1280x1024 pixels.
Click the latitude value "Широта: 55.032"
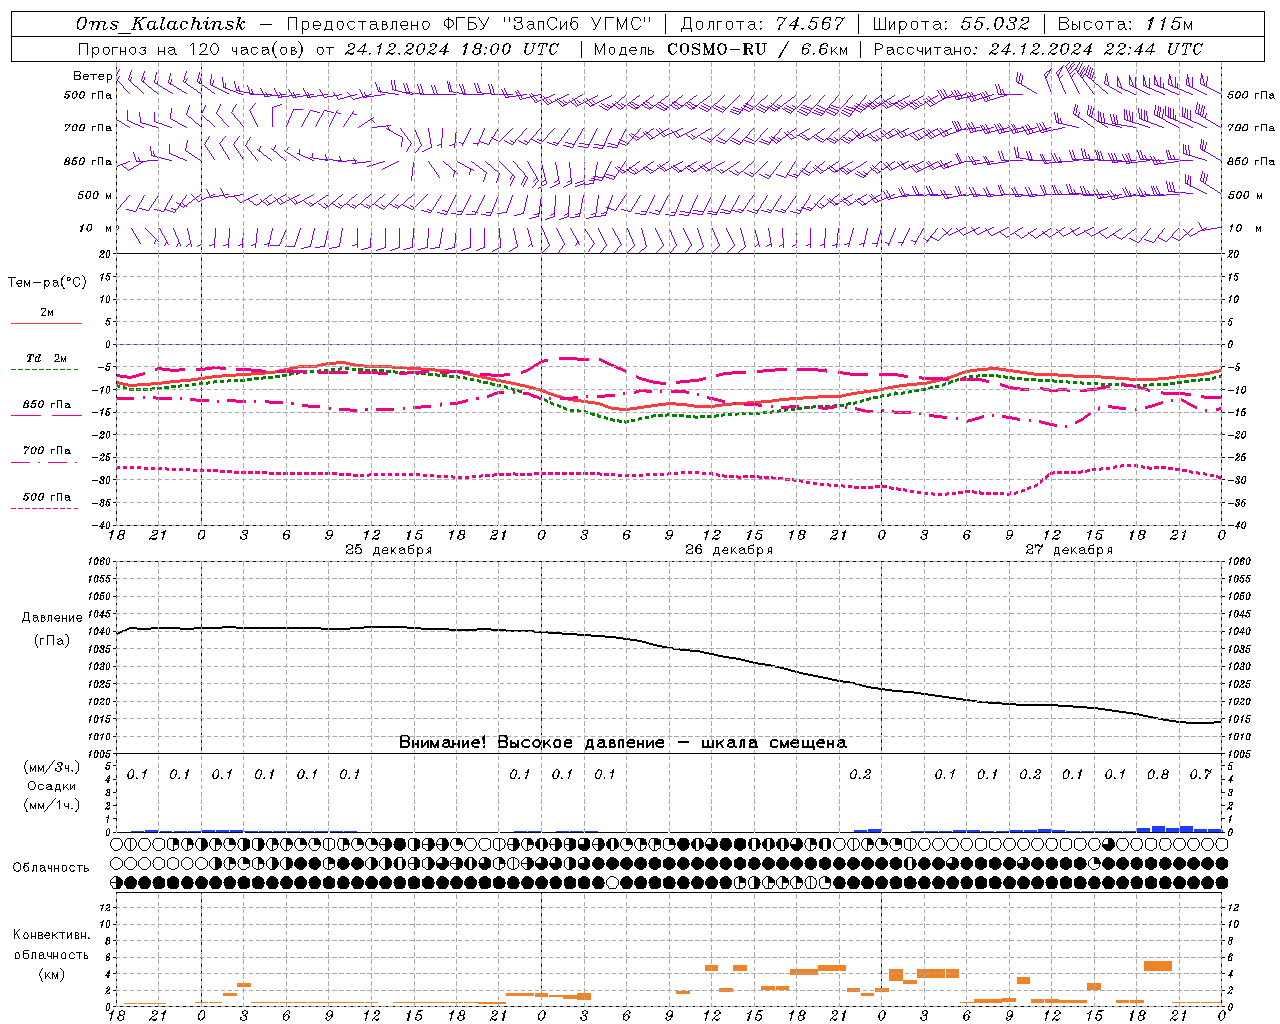point(951,24)
